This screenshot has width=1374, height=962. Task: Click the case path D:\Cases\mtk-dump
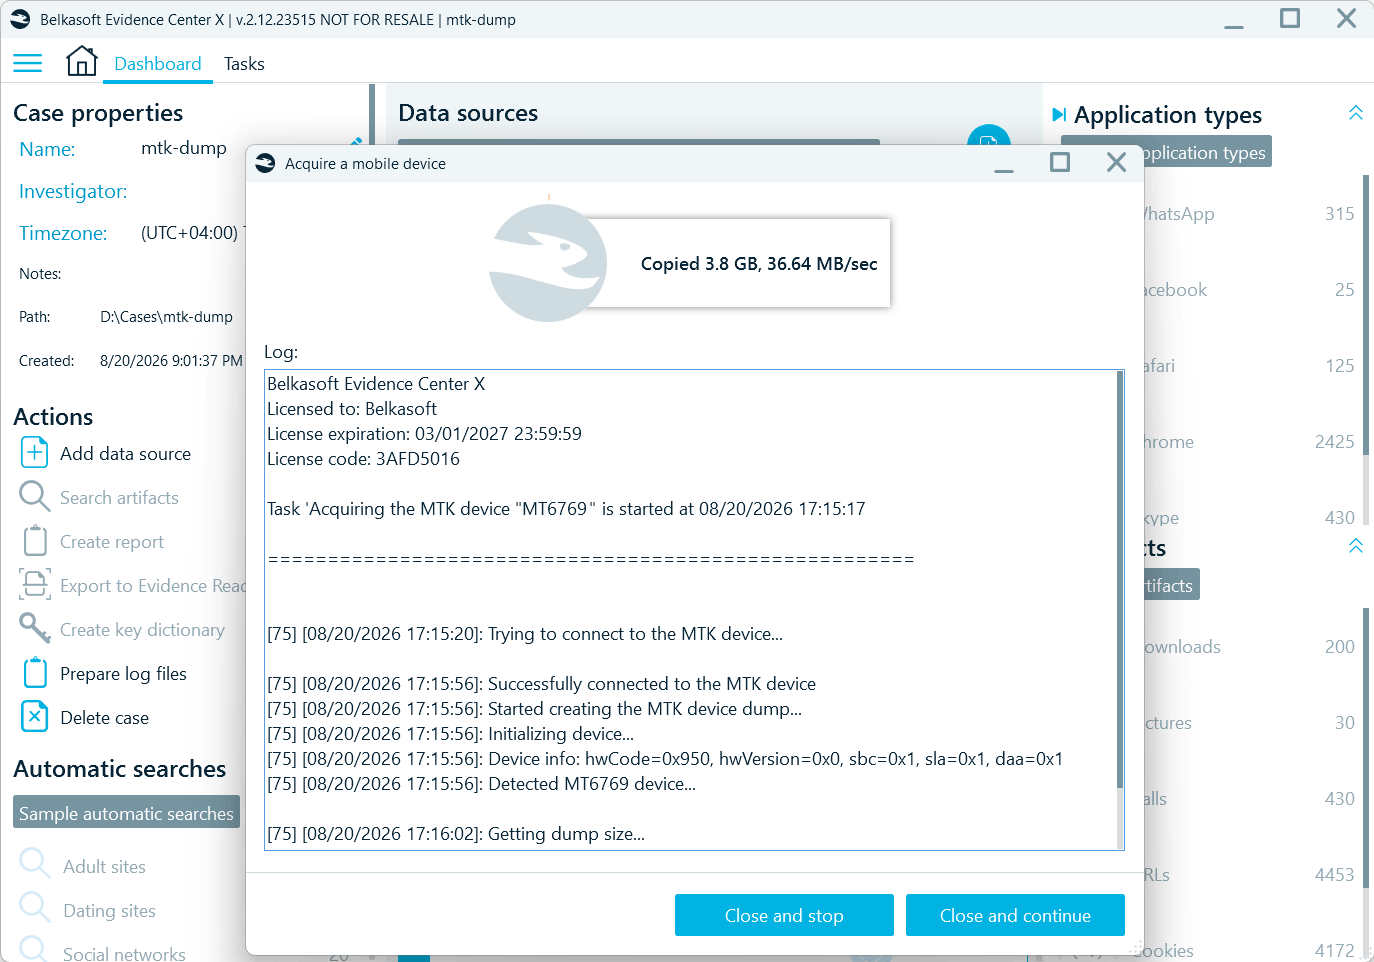166,317
